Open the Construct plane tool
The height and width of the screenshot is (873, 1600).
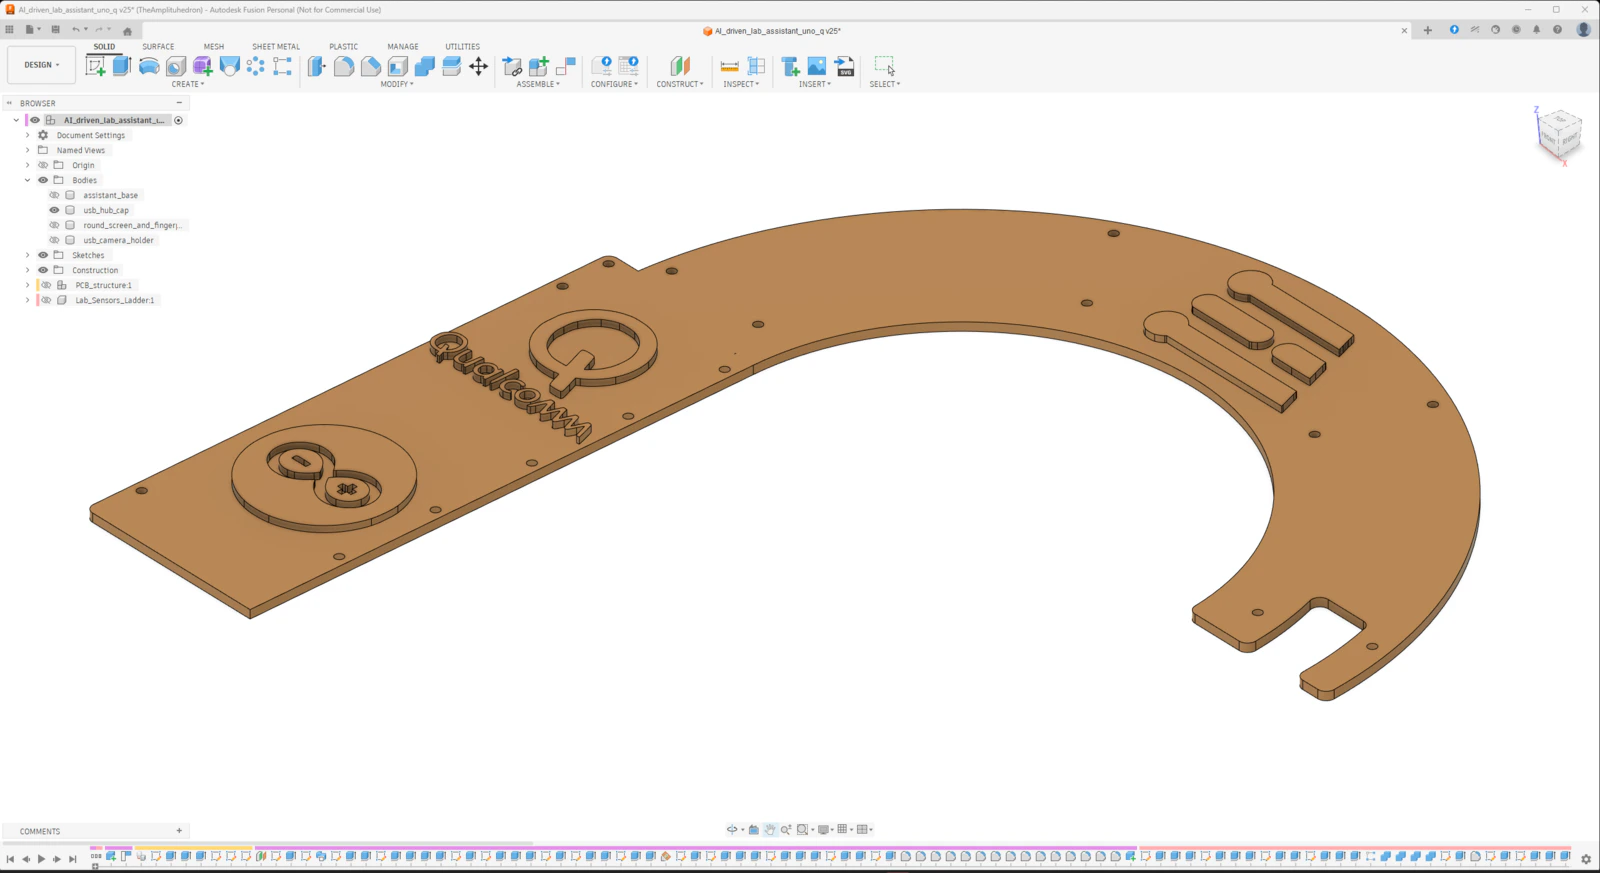click(x=680, y=66)
